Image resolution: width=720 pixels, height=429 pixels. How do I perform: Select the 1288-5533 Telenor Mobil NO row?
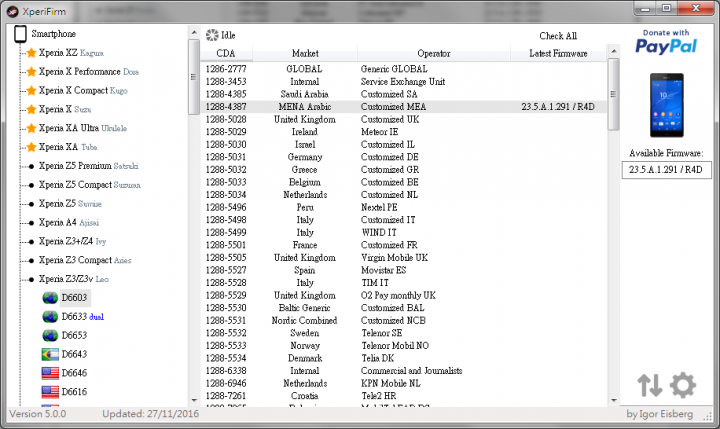404,345
